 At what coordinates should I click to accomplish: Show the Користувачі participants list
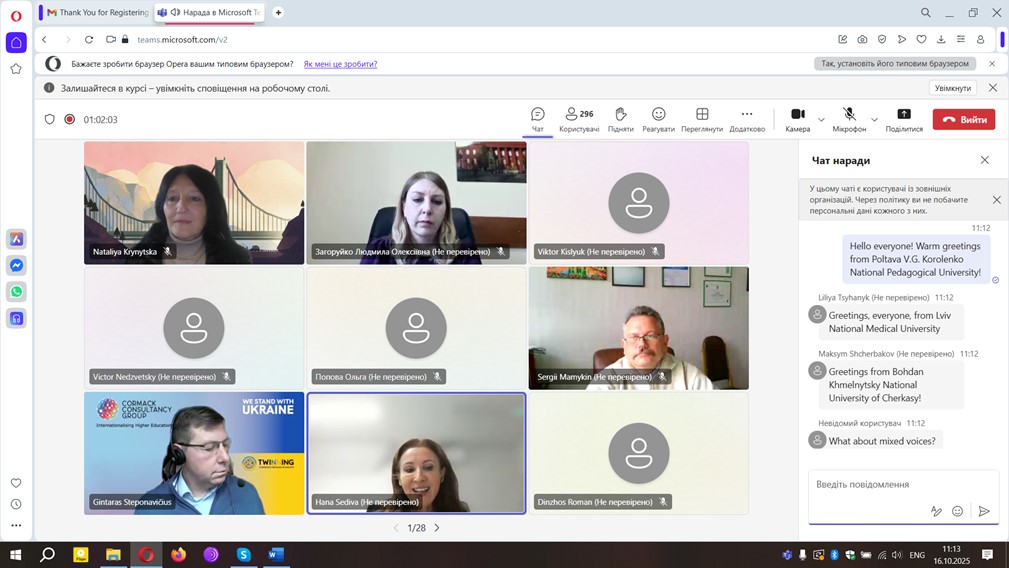click(579, 119)
